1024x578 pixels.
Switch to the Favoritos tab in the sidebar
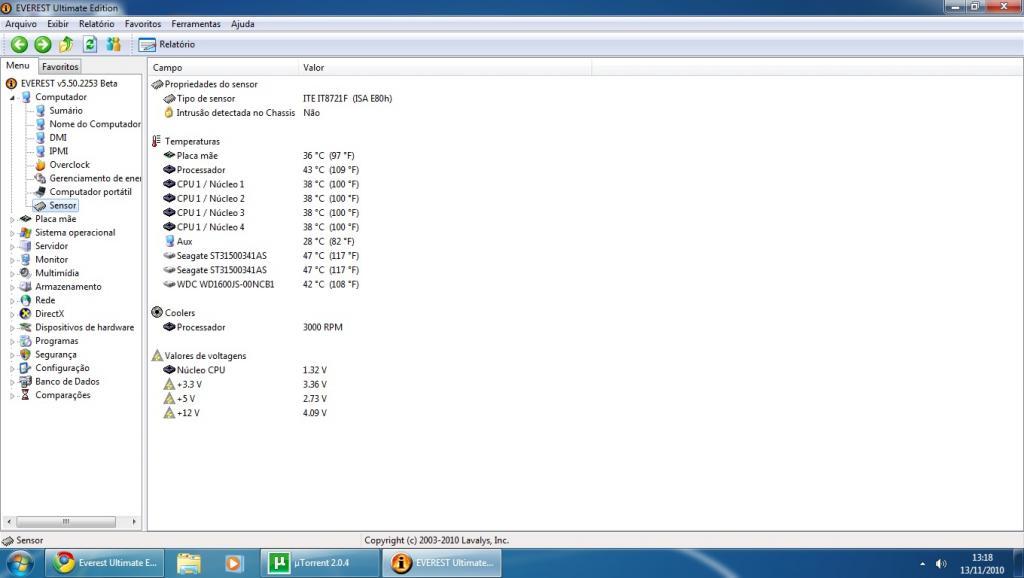(x=60, y=67)
